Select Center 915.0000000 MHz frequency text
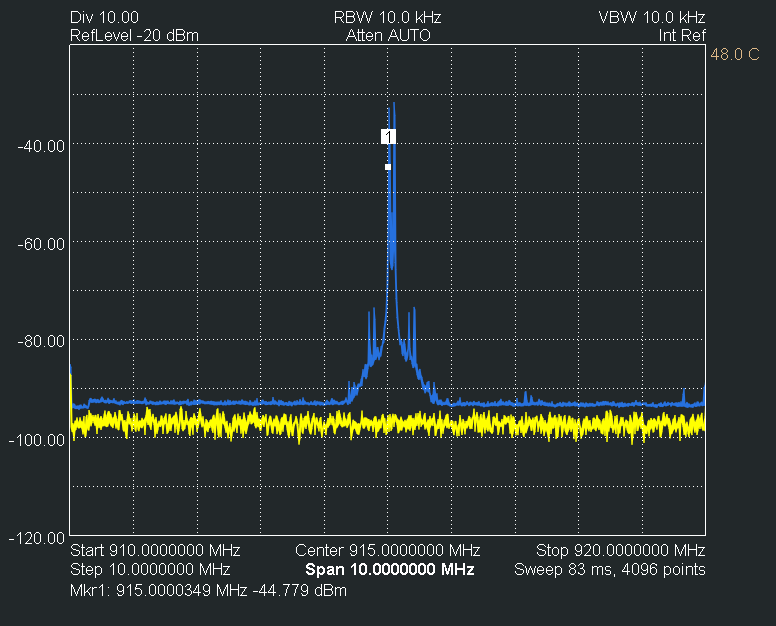Viewport: 776px width, 626px height. pos(388,550)
